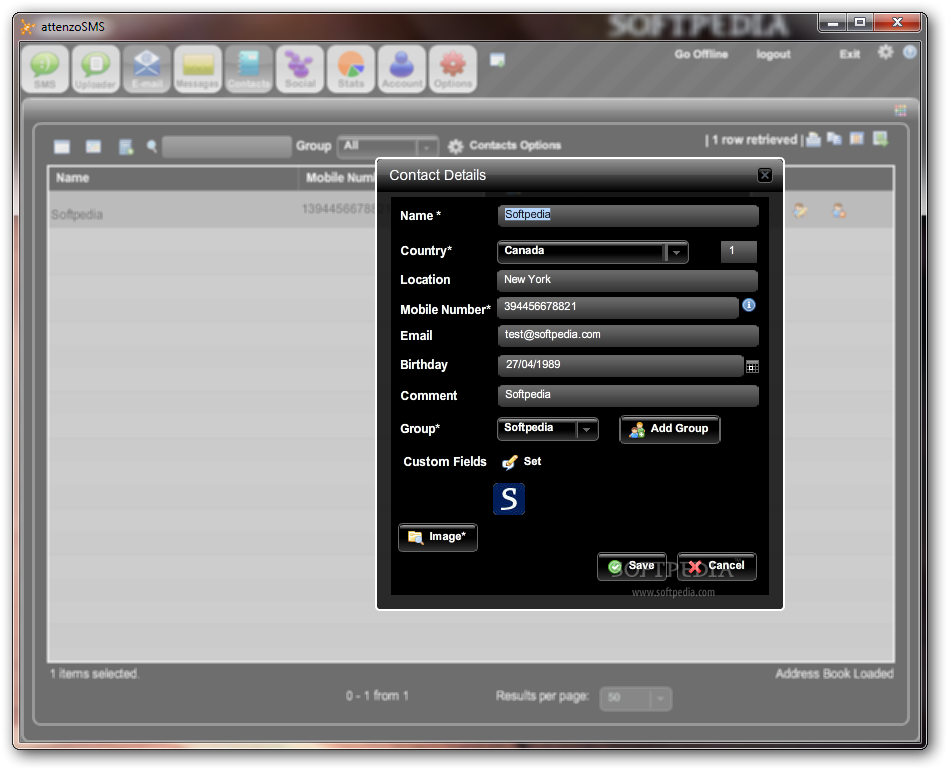Open the E-mail section
The image size is (948, 770).
[146, 69]
